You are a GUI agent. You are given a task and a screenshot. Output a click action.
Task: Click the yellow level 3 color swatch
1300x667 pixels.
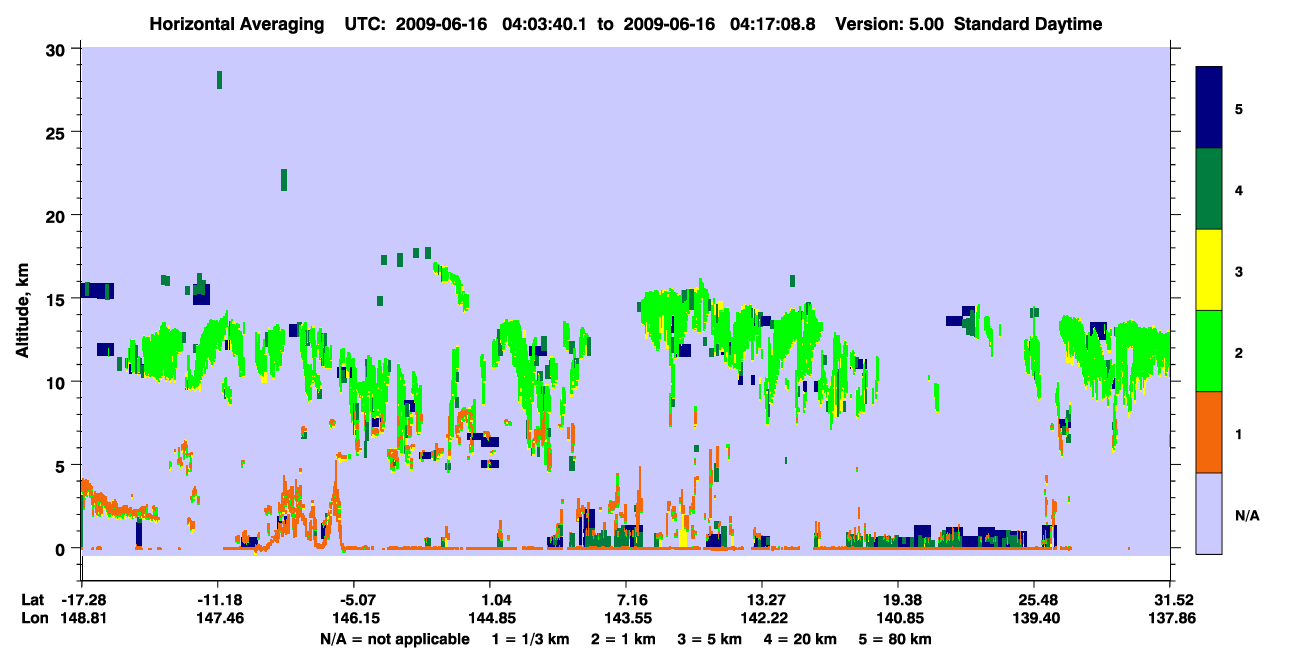(x=1209, y=270)
